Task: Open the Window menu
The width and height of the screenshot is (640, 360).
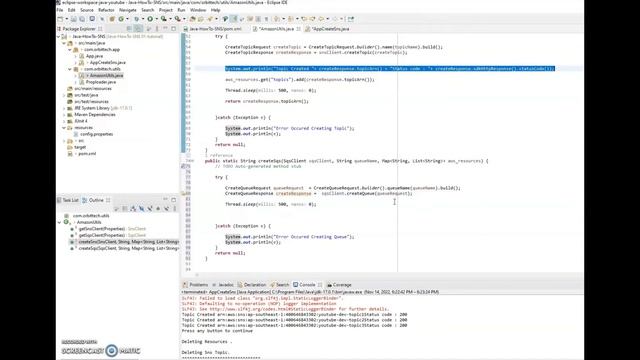Action: [198, 10]
